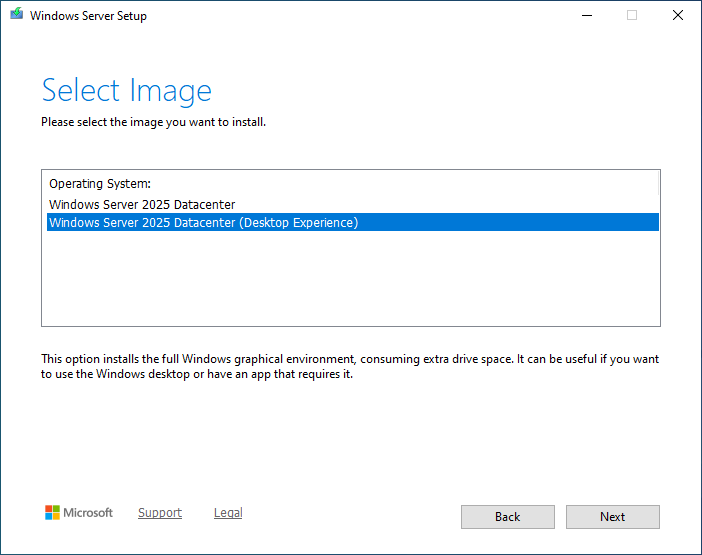This screenshot has width=702, height=555.
Task: Click the Desktop Experience description paragraph
Action: pos(350,366)
